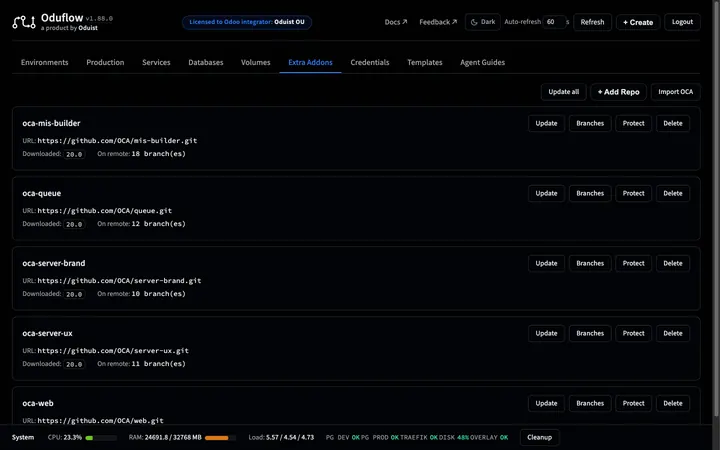720x450 pixels.
Task: Protect the oca-web repo
Action: 634,404
